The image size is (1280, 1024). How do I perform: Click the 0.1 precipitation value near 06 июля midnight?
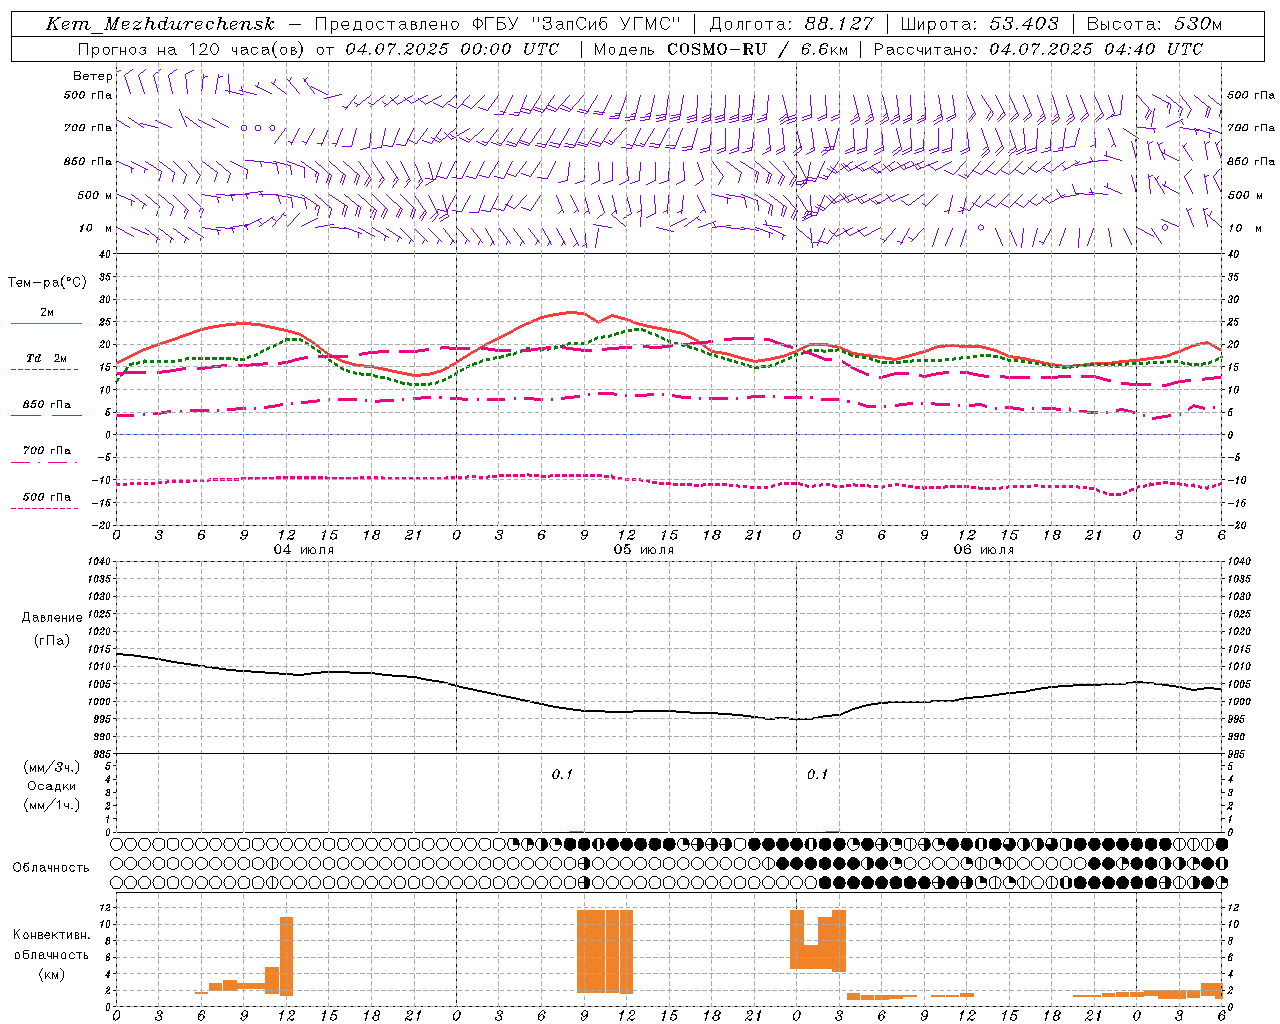coord(818,774)
